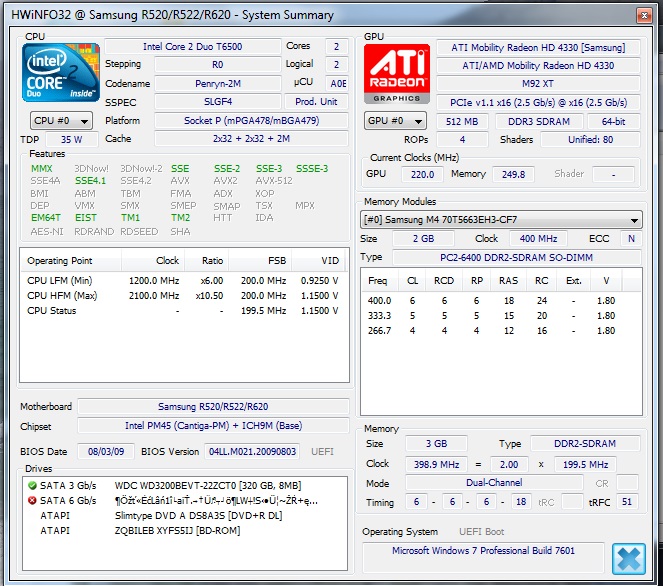
Task: Click the Unified: 80 shaders field
Action: point(591,140)
